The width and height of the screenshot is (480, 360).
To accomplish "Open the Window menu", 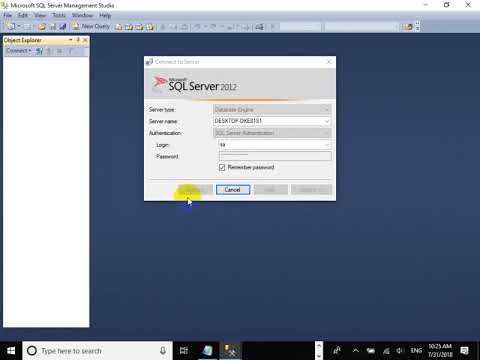I will (x=82, y=15).
